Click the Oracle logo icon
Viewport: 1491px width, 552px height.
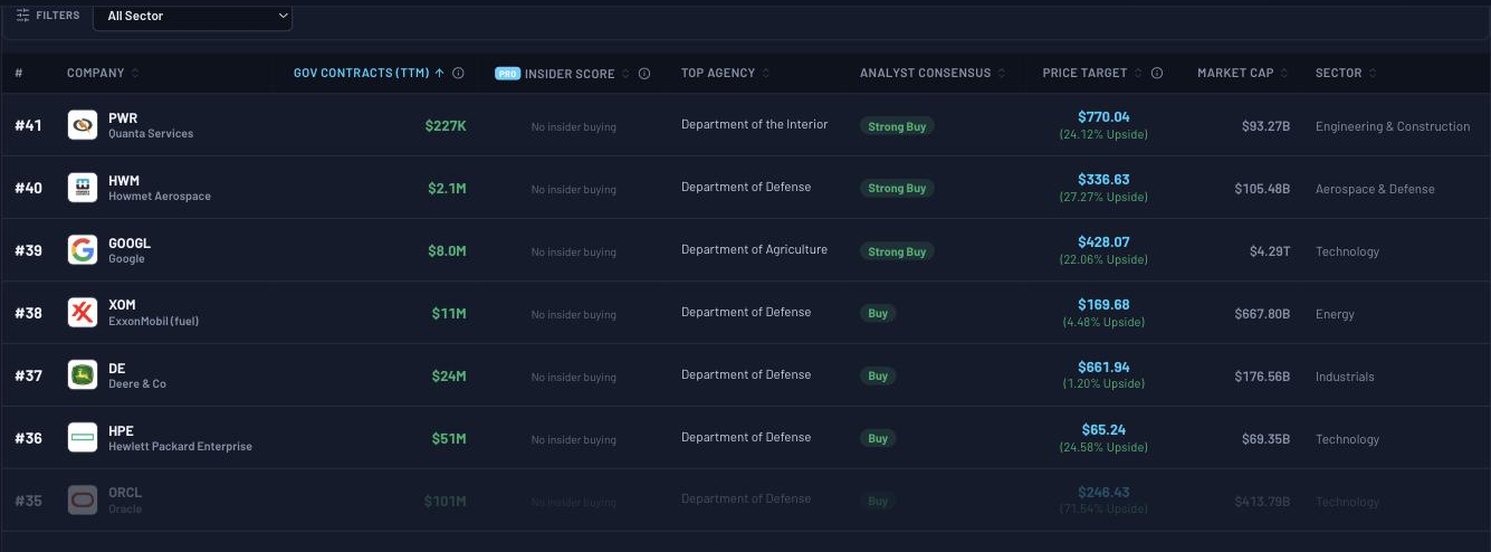coord(82,500)
